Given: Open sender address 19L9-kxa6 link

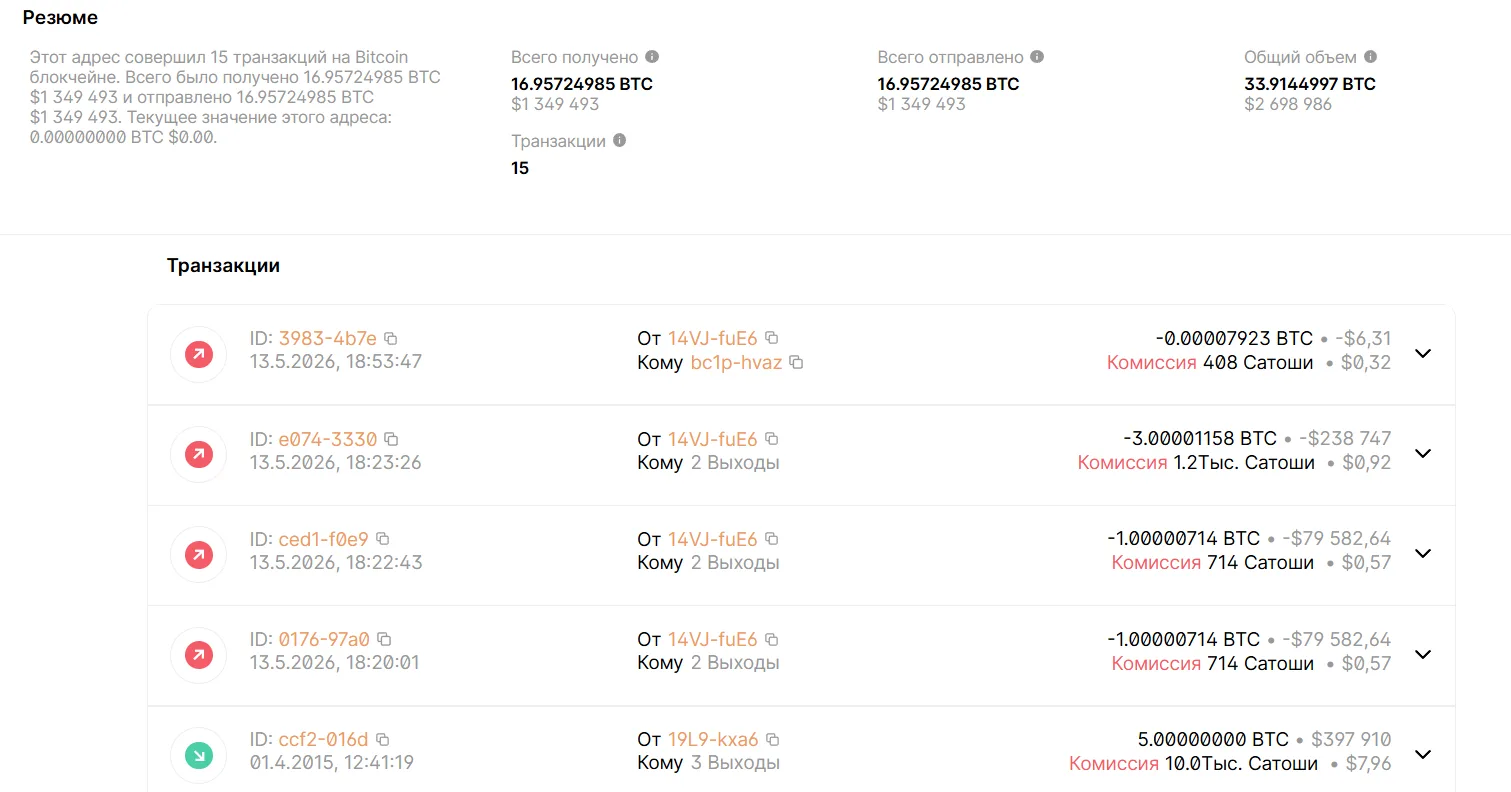Looking at the screenshot, I should tap(713, 740).
